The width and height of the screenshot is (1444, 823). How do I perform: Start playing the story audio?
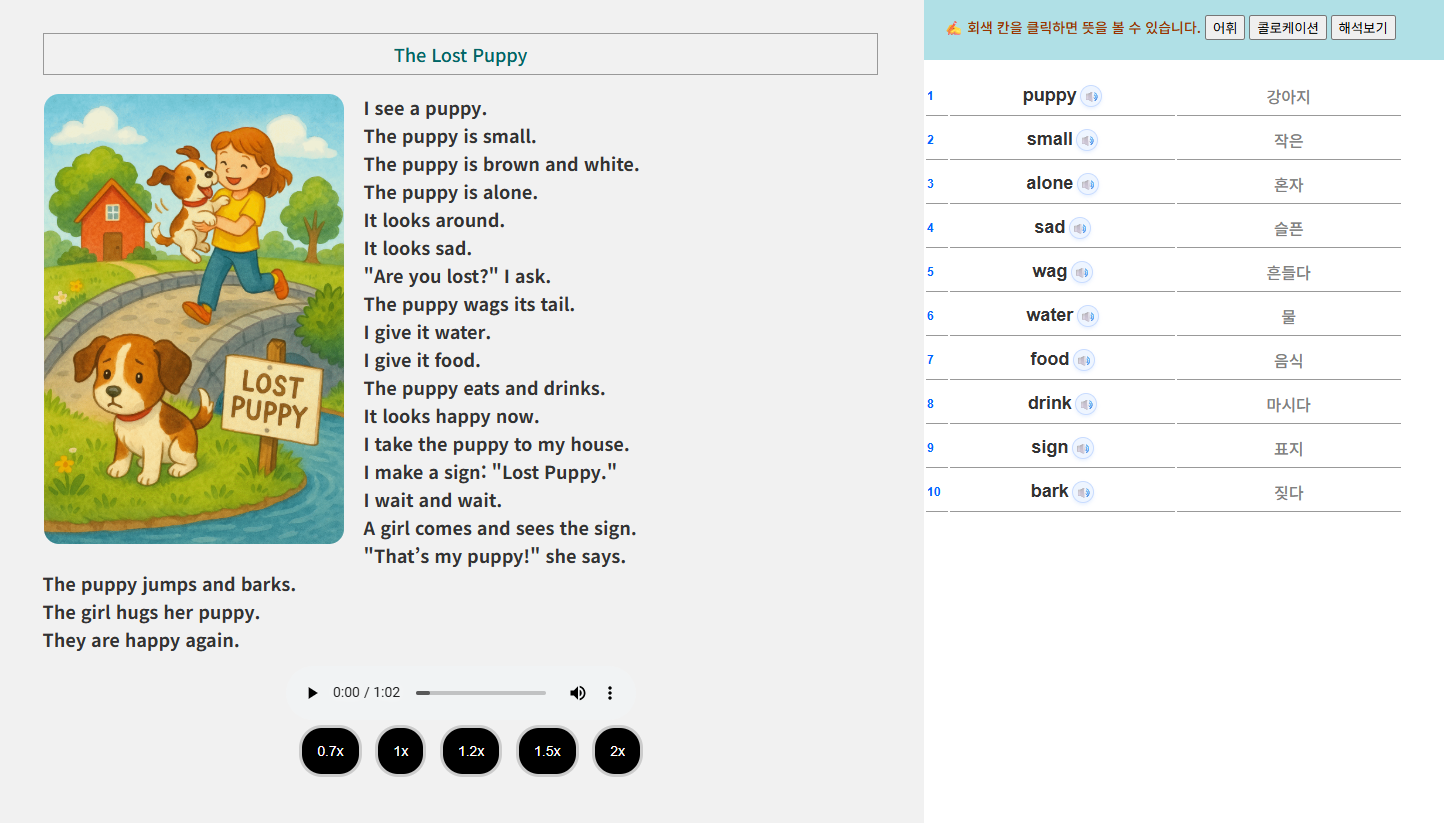313,693
